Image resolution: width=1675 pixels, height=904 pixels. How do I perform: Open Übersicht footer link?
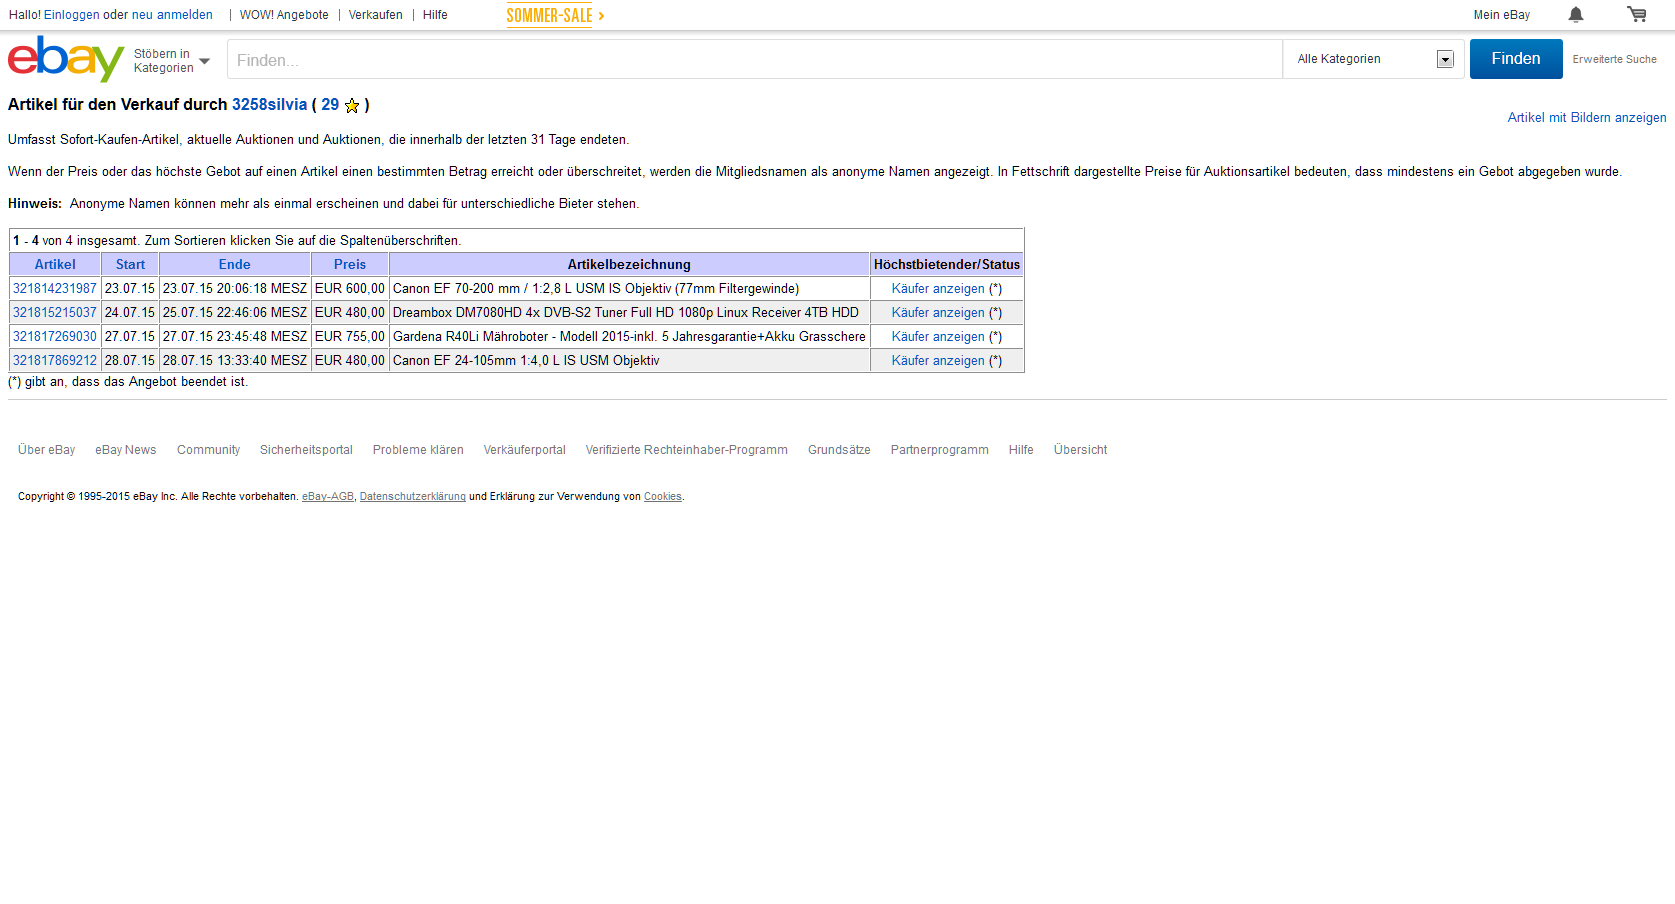(1080, 450)
